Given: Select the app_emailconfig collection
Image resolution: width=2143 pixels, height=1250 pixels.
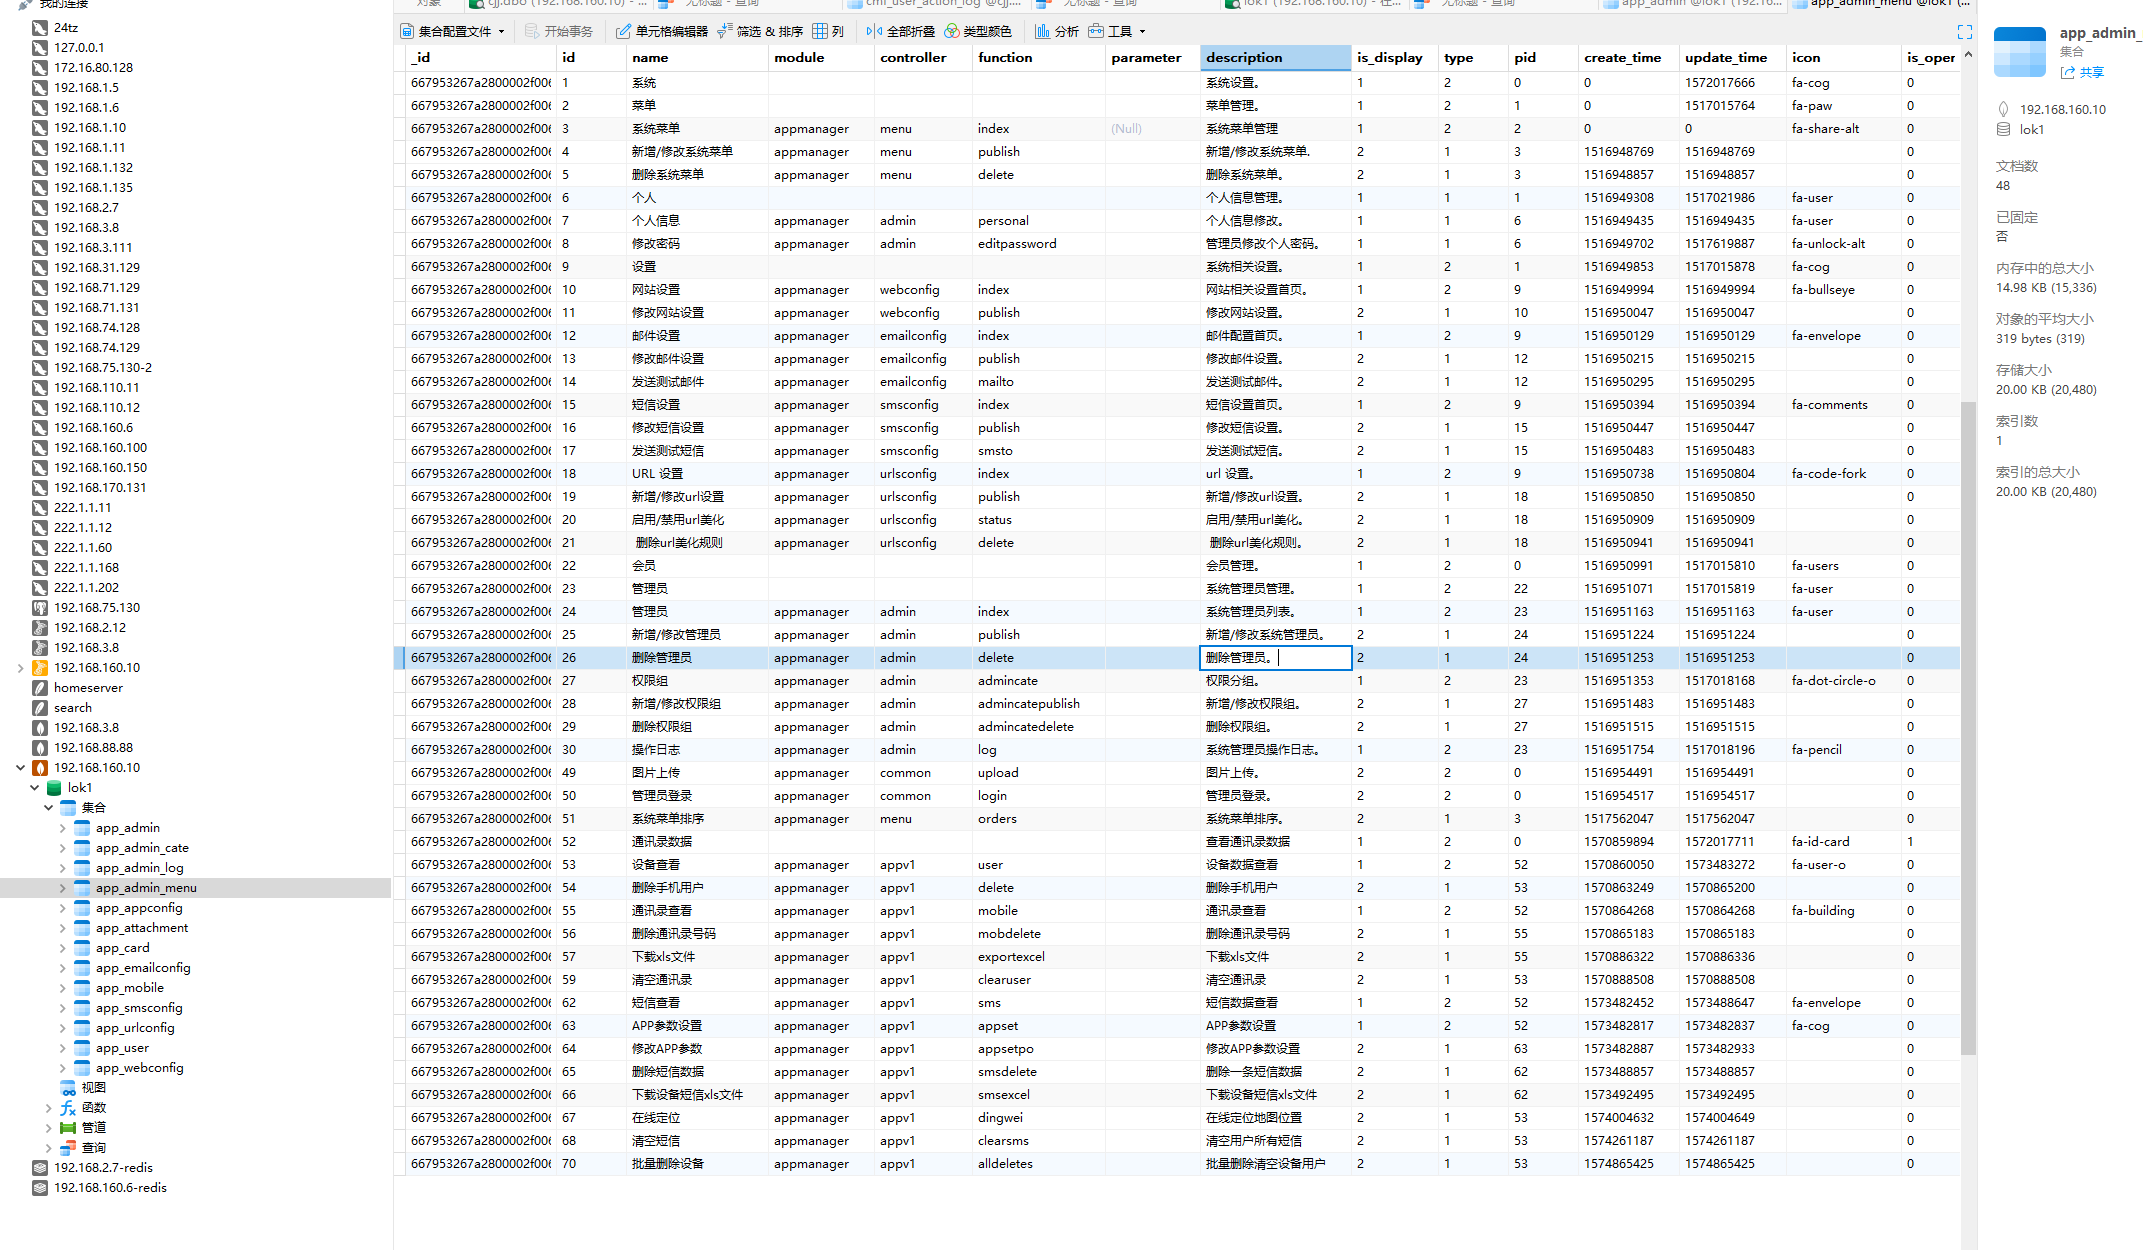Looking at the screenshot, I should (x=143, y=968).
